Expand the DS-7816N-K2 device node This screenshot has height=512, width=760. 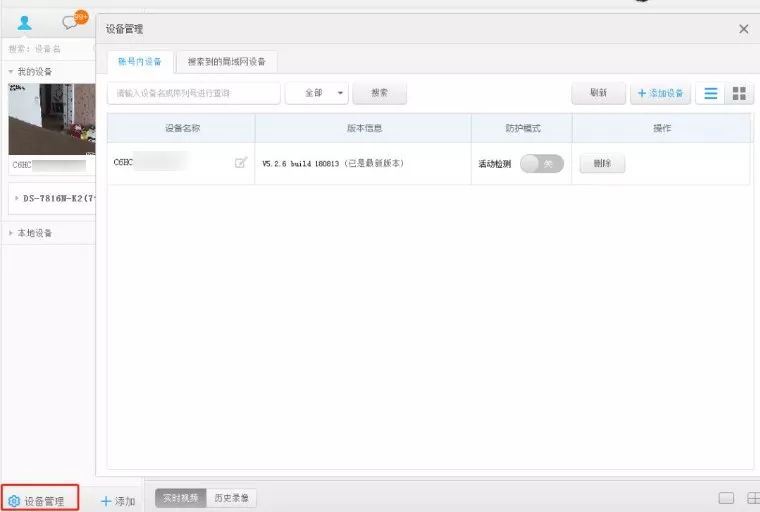pos(17,198)
